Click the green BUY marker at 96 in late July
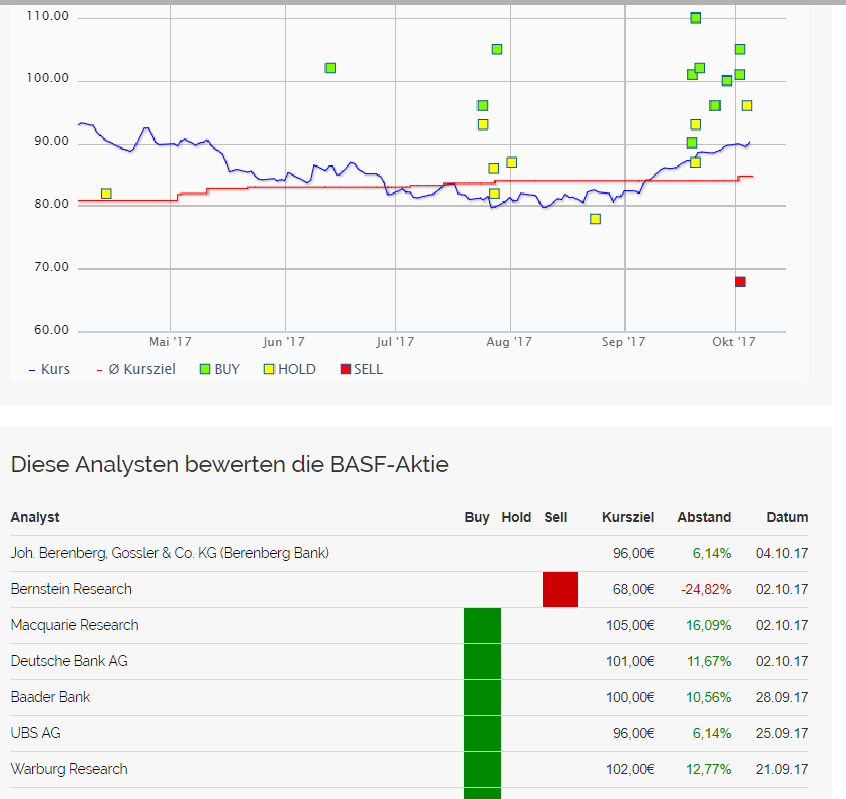 click(x=483, y=105)
